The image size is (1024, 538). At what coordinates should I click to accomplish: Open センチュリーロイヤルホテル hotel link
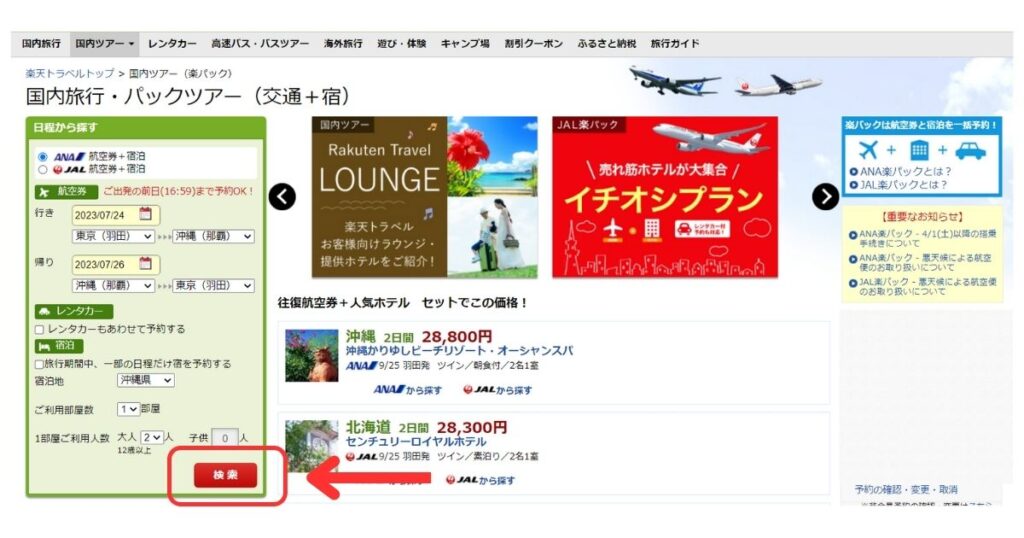coord(416,442)
